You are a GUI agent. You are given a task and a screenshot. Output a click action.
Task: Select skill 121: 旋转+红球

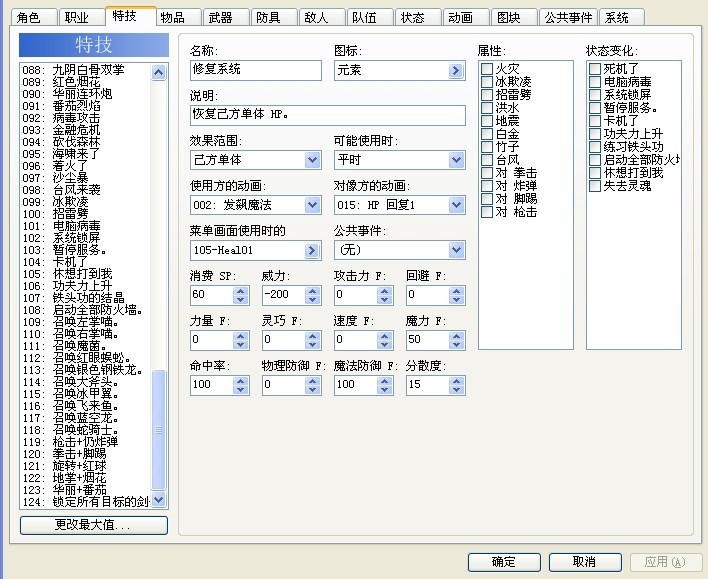coord(85,466)
